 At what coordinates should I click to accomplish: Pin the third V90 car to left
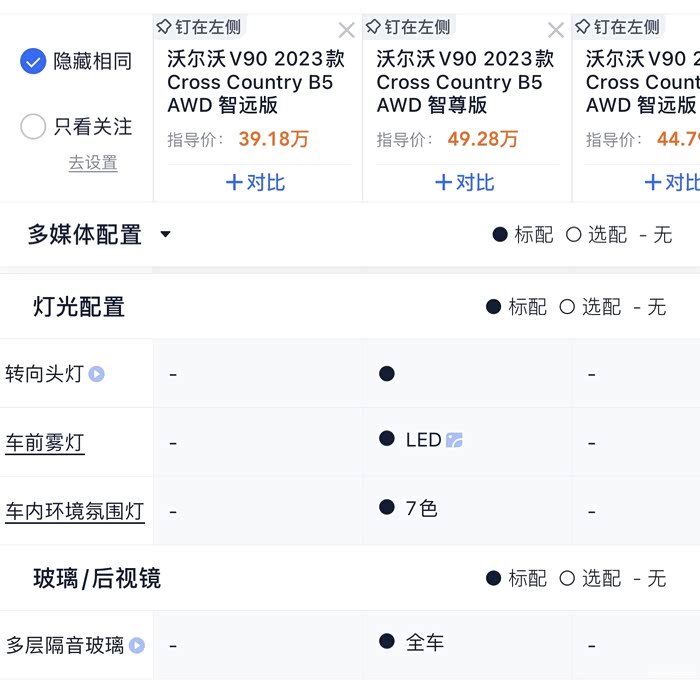coord(618,27)
